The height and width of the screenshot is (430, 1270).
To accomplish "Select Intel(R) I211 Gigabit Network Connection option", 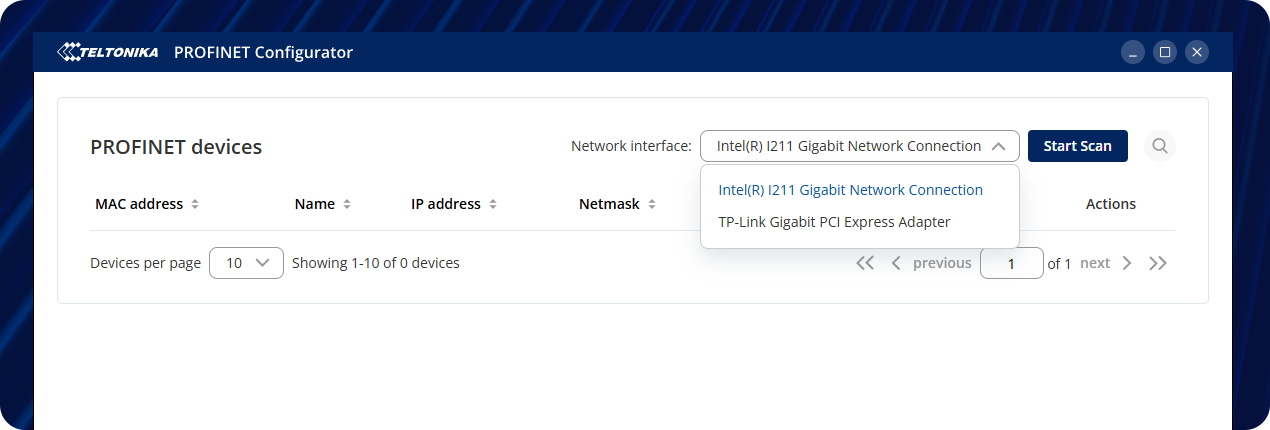I will pyautogui.click(x=850, y=190).
